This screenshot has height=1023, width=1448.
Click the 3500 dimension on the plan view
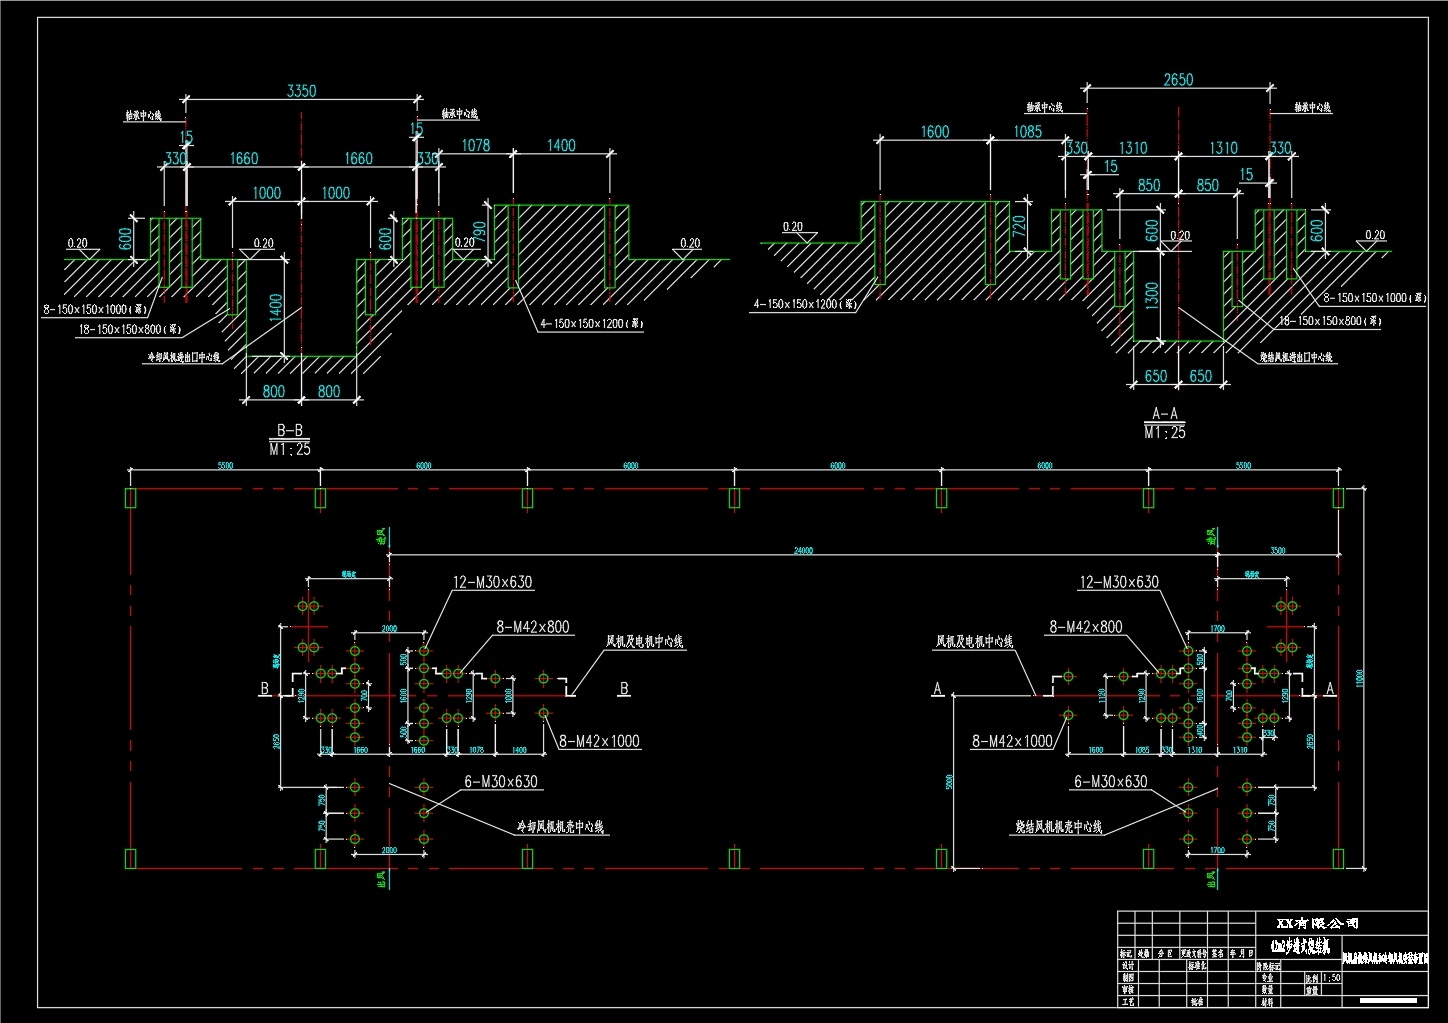(1278, 550)
